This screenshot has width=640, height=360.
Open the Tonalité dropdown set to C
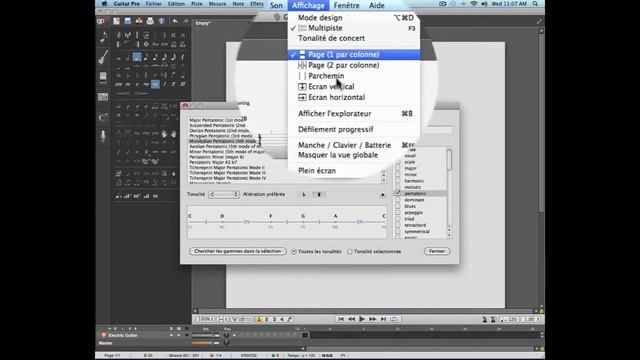click(x=224, y=195)
